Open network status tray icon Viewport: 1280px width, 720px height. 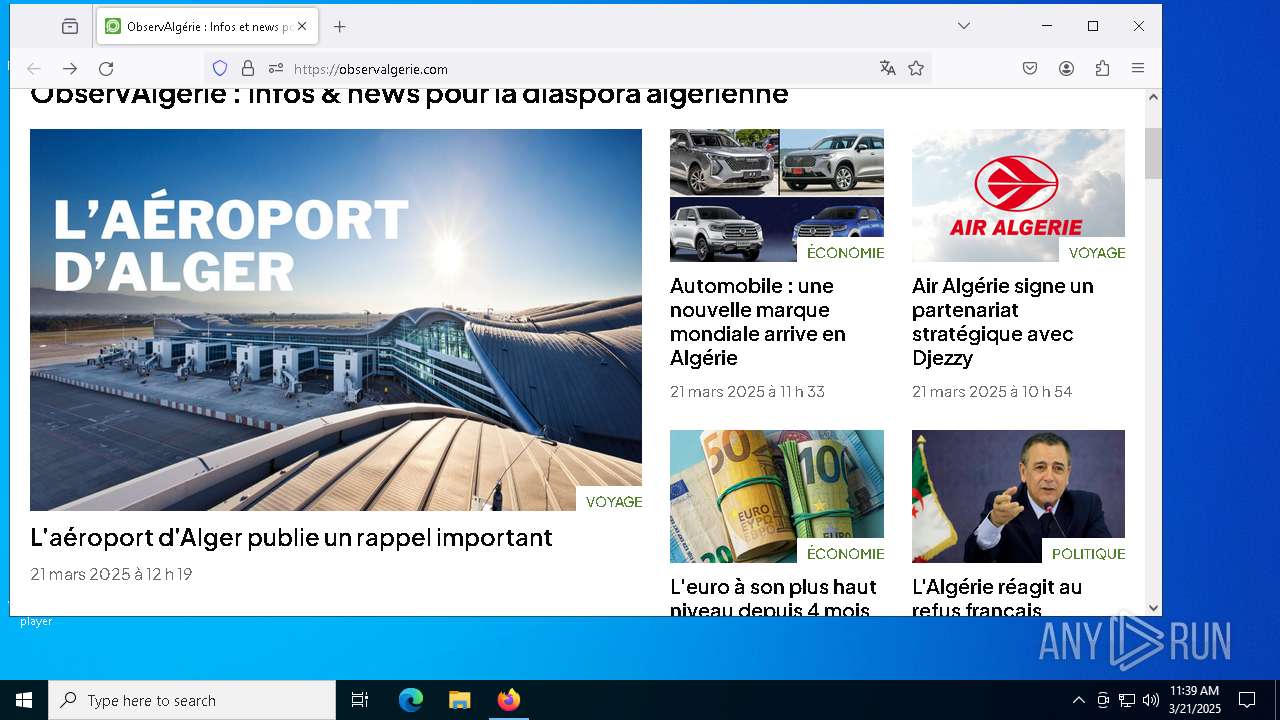click(1127, 700)
